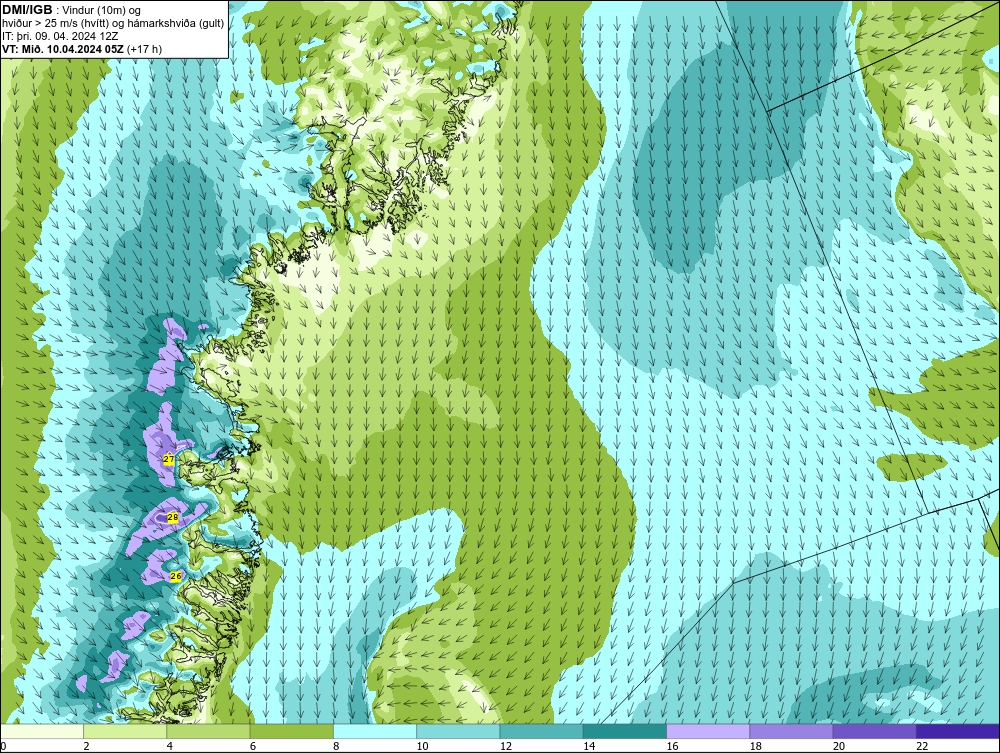Click the legend swatch for 16–18 m/s
This screenshot has height=753, width=1000.
pos(708,731)
